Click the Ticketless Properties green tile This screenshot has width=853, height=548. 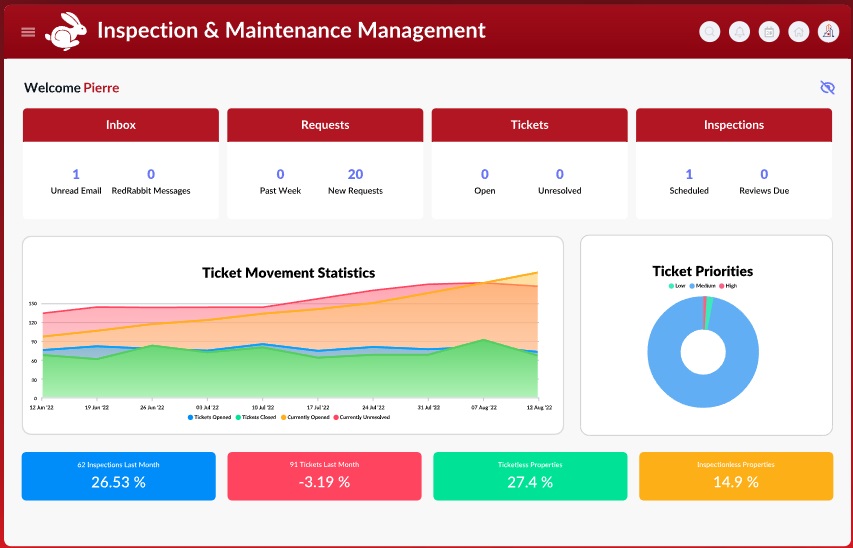(x=530, y=476)
